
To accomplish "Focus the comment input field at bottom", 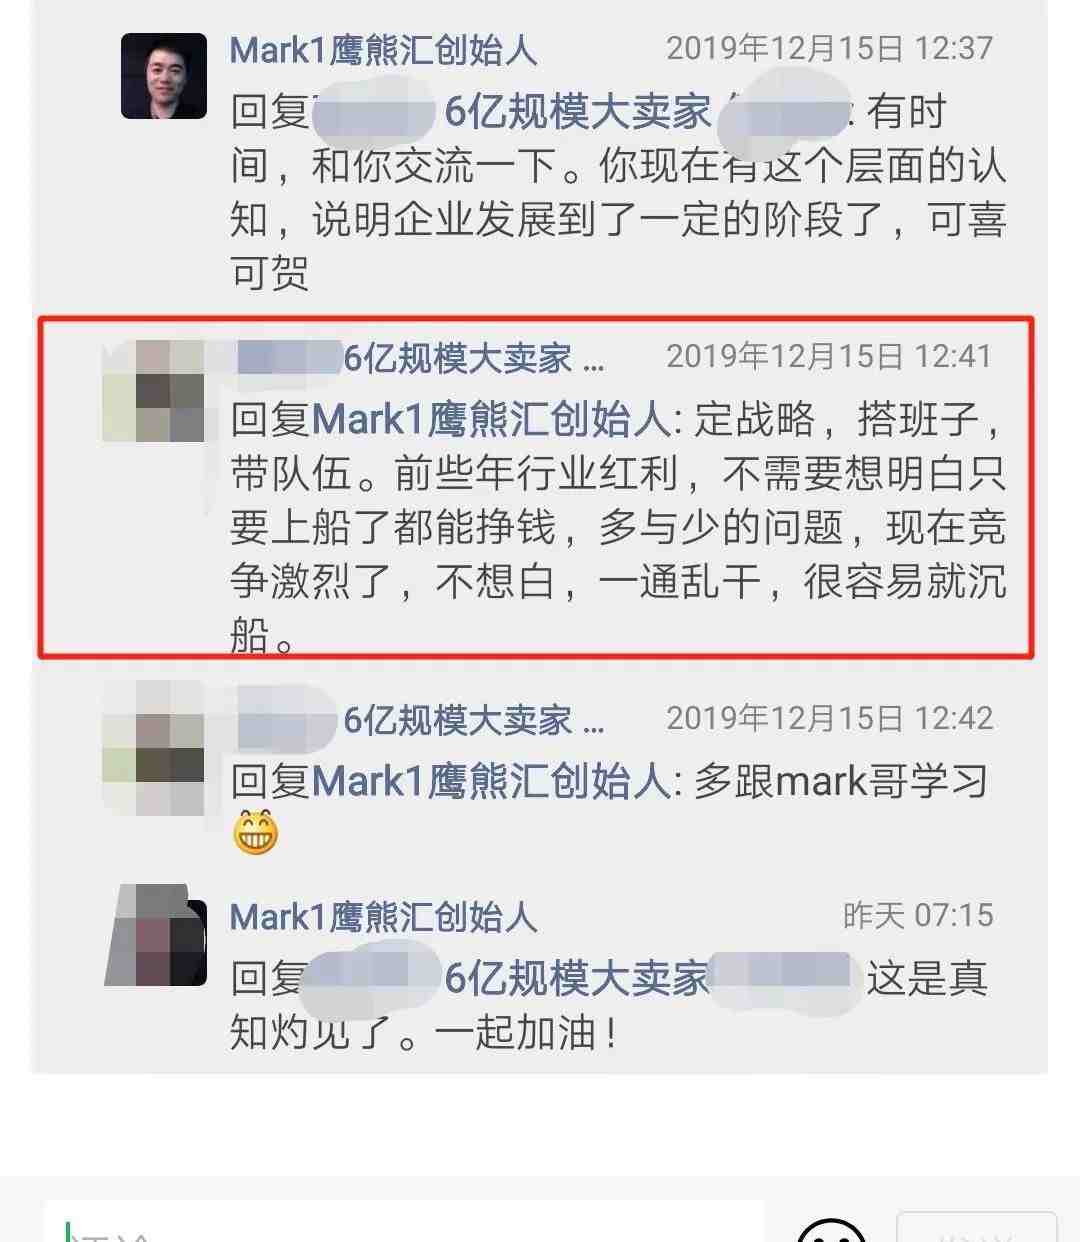I will 405,1225.
